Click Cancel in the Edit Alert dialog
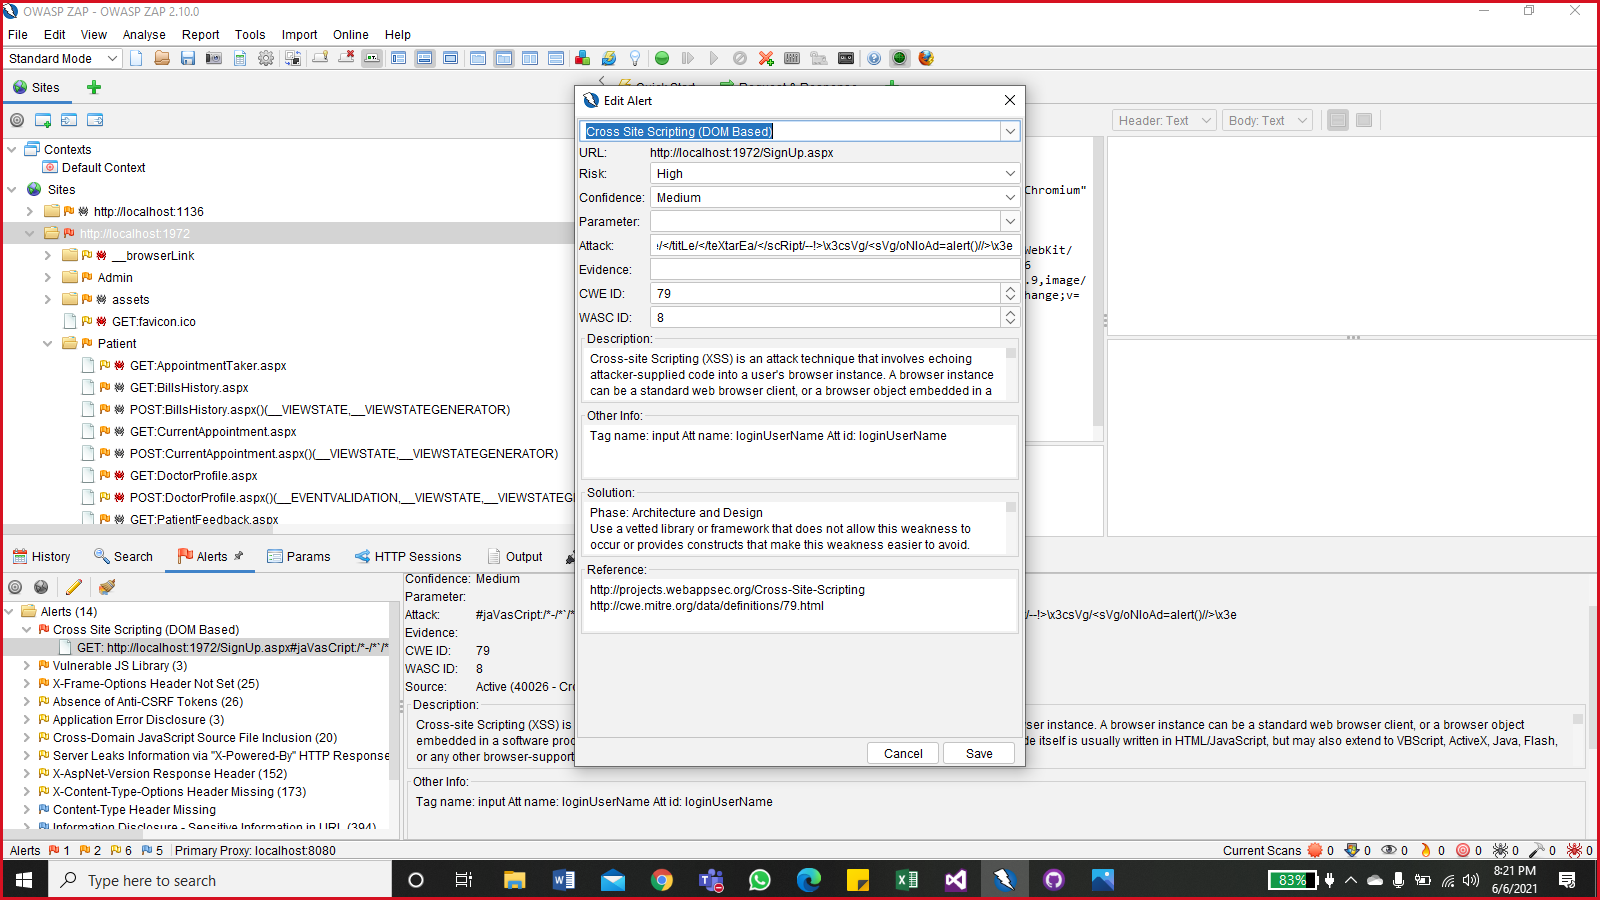 [903, 753]
